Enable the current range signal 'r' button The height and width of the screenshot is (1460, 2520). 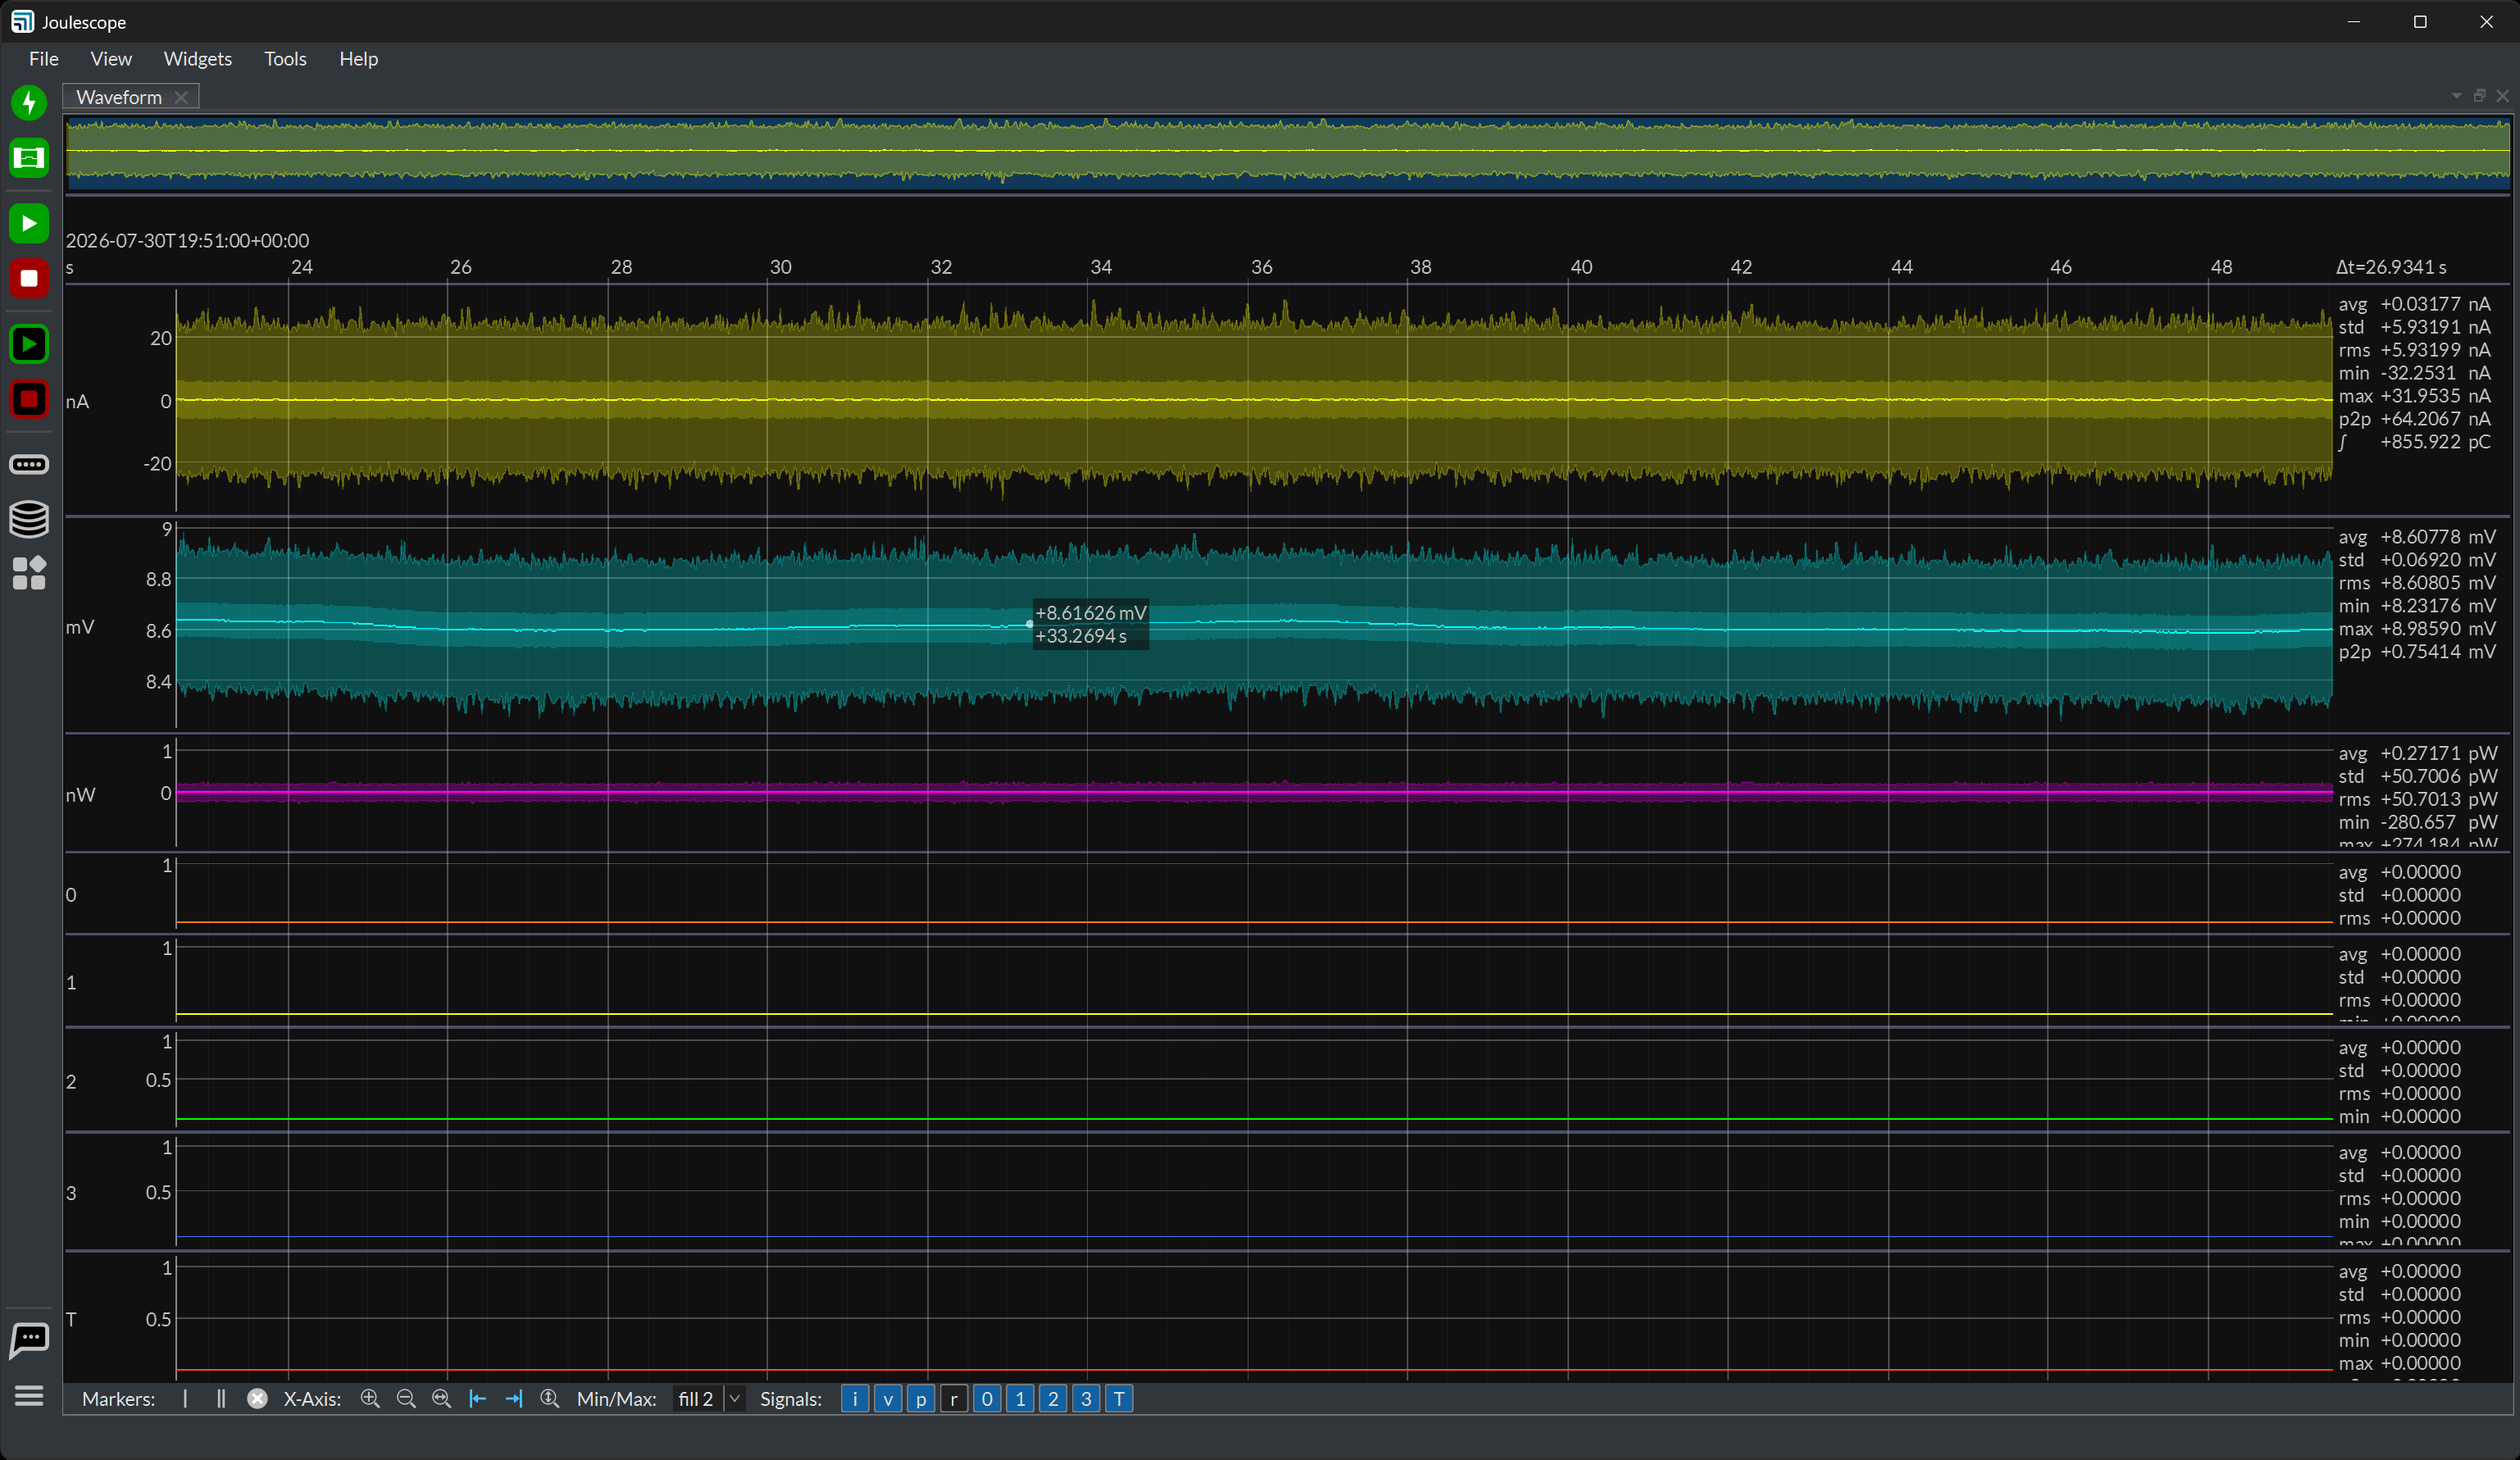click(x=954, y=1399)
